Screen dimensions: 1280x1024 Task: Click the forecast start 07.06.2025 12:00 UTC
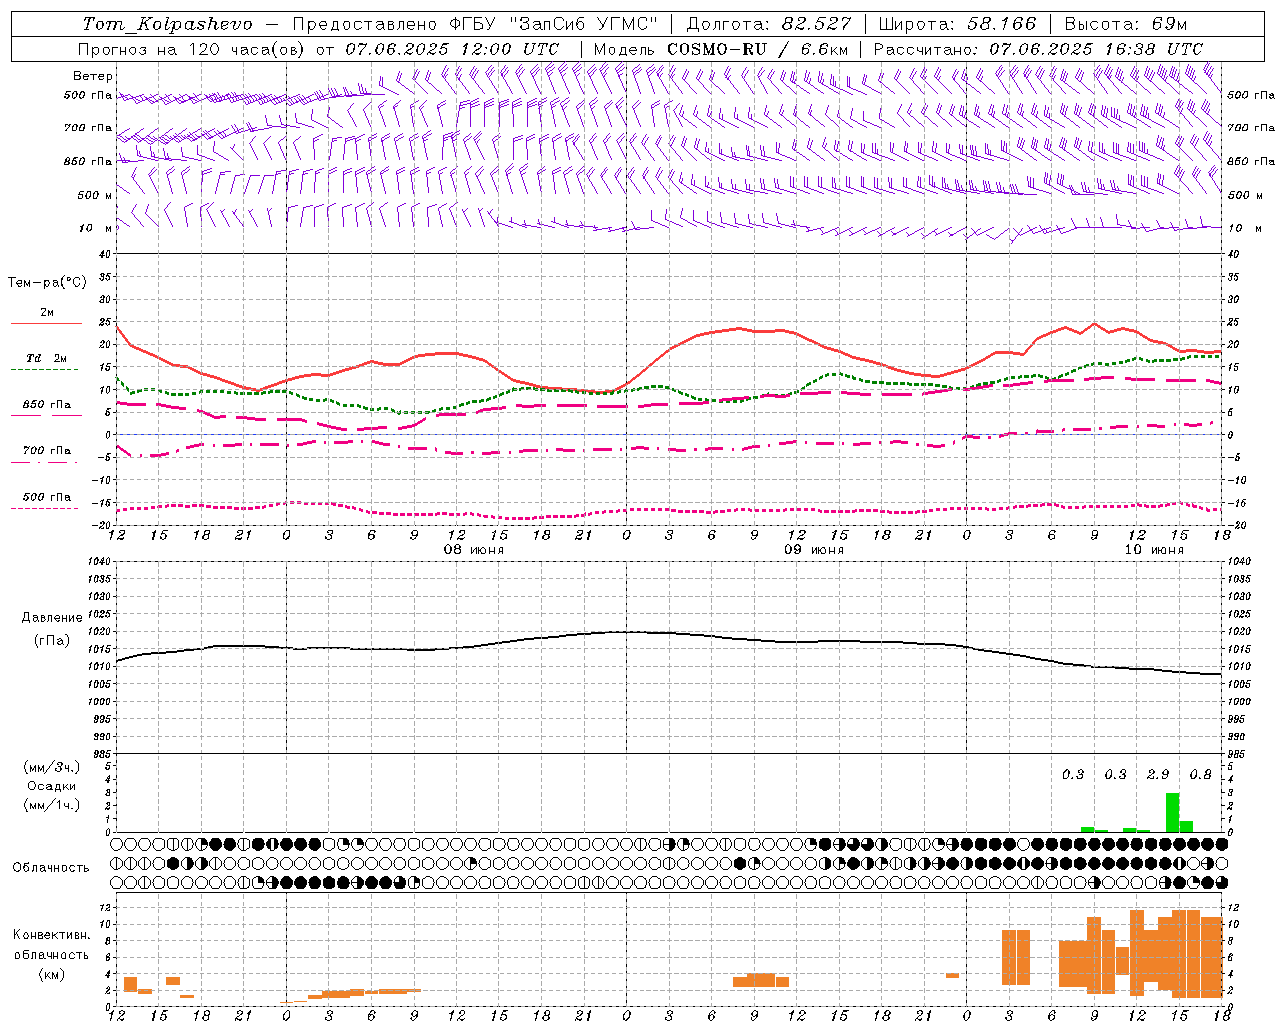click(x=452, y=49)
